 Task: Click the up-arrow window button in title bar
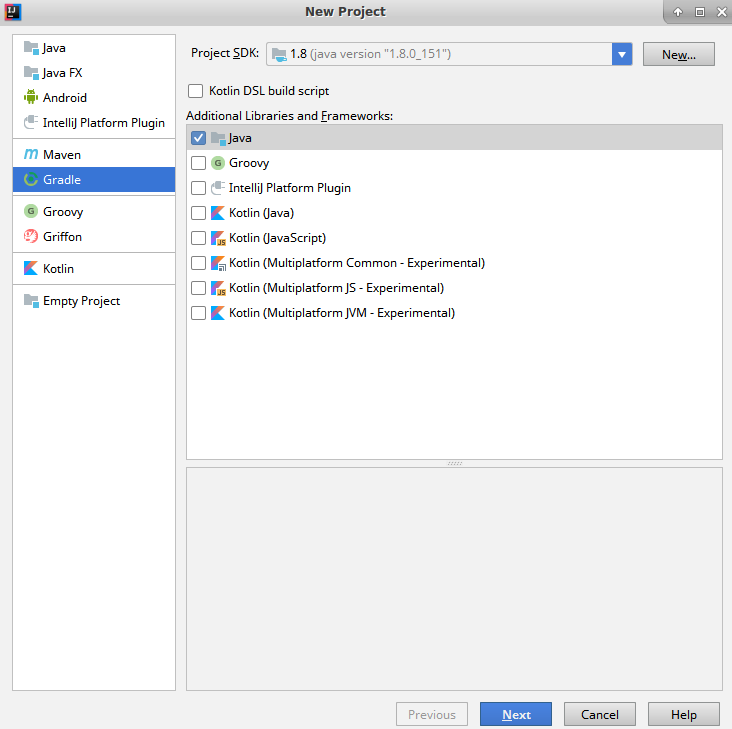tap(677, 12)
